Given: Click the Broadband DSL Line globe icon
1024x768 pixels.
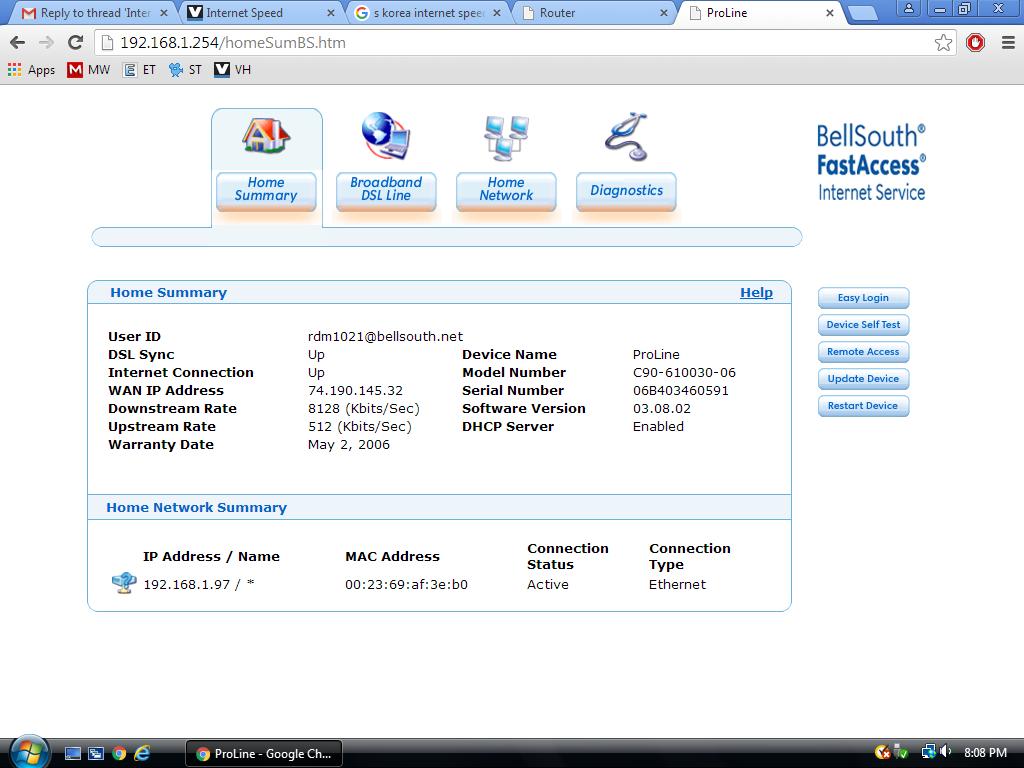Looking at the screenshot, I should coord(386,136).
